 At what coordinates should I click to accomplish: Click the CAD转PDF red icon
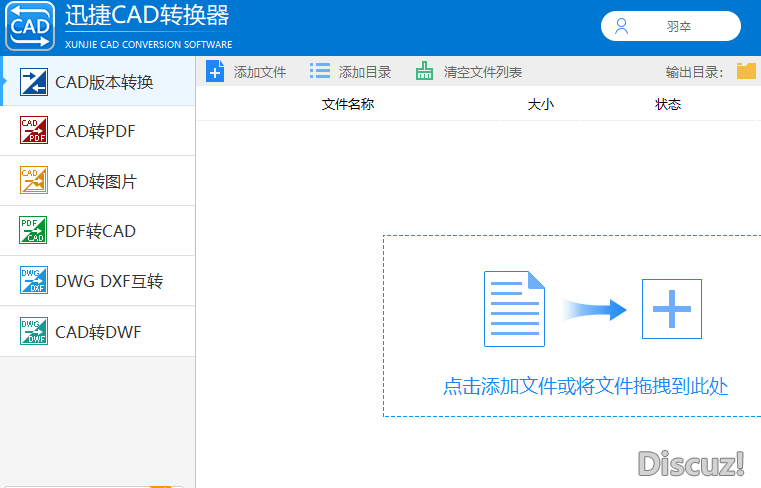(33, 131)
